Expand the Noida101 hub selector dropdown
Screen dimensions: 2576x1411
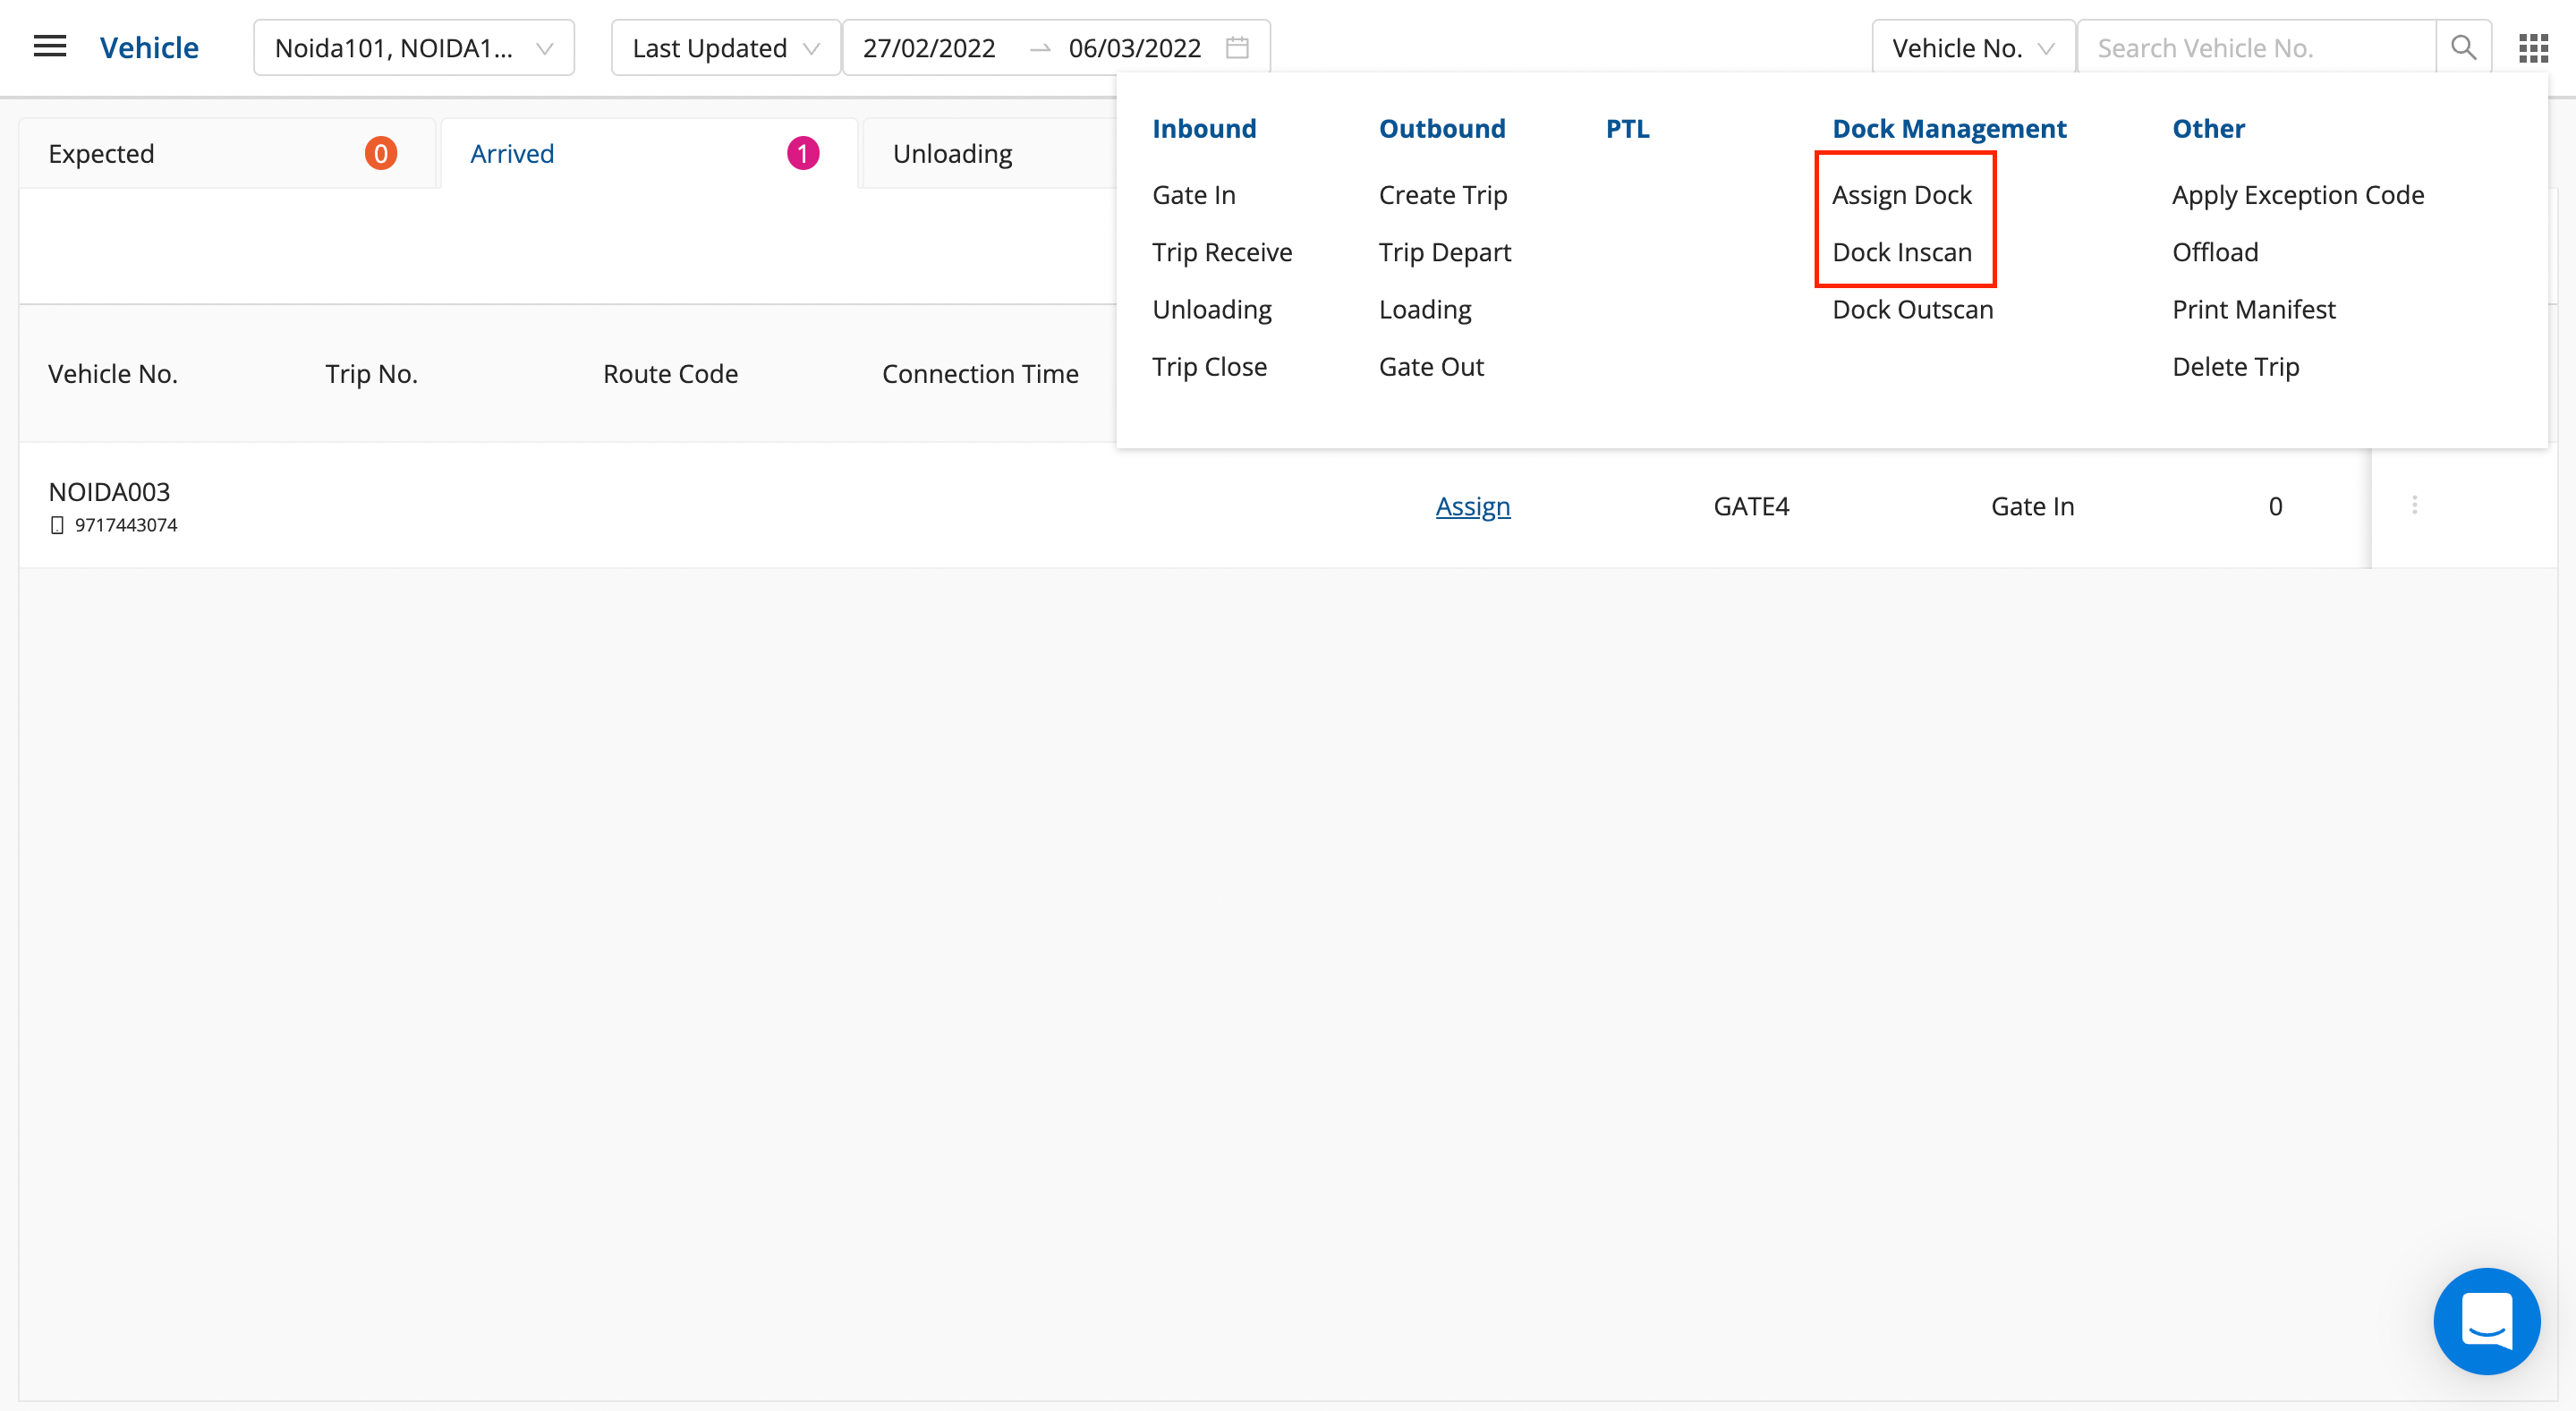point(413,47)
